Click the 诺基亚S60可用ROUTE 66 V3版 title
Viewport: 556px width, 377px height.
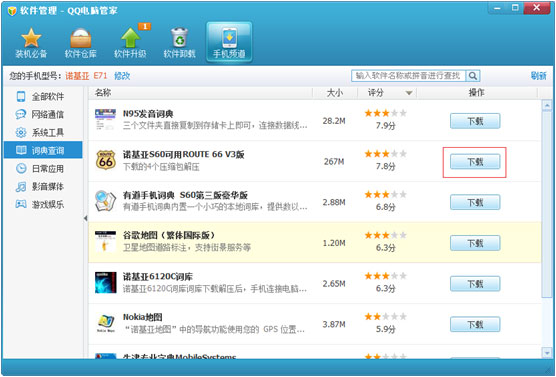184,155
